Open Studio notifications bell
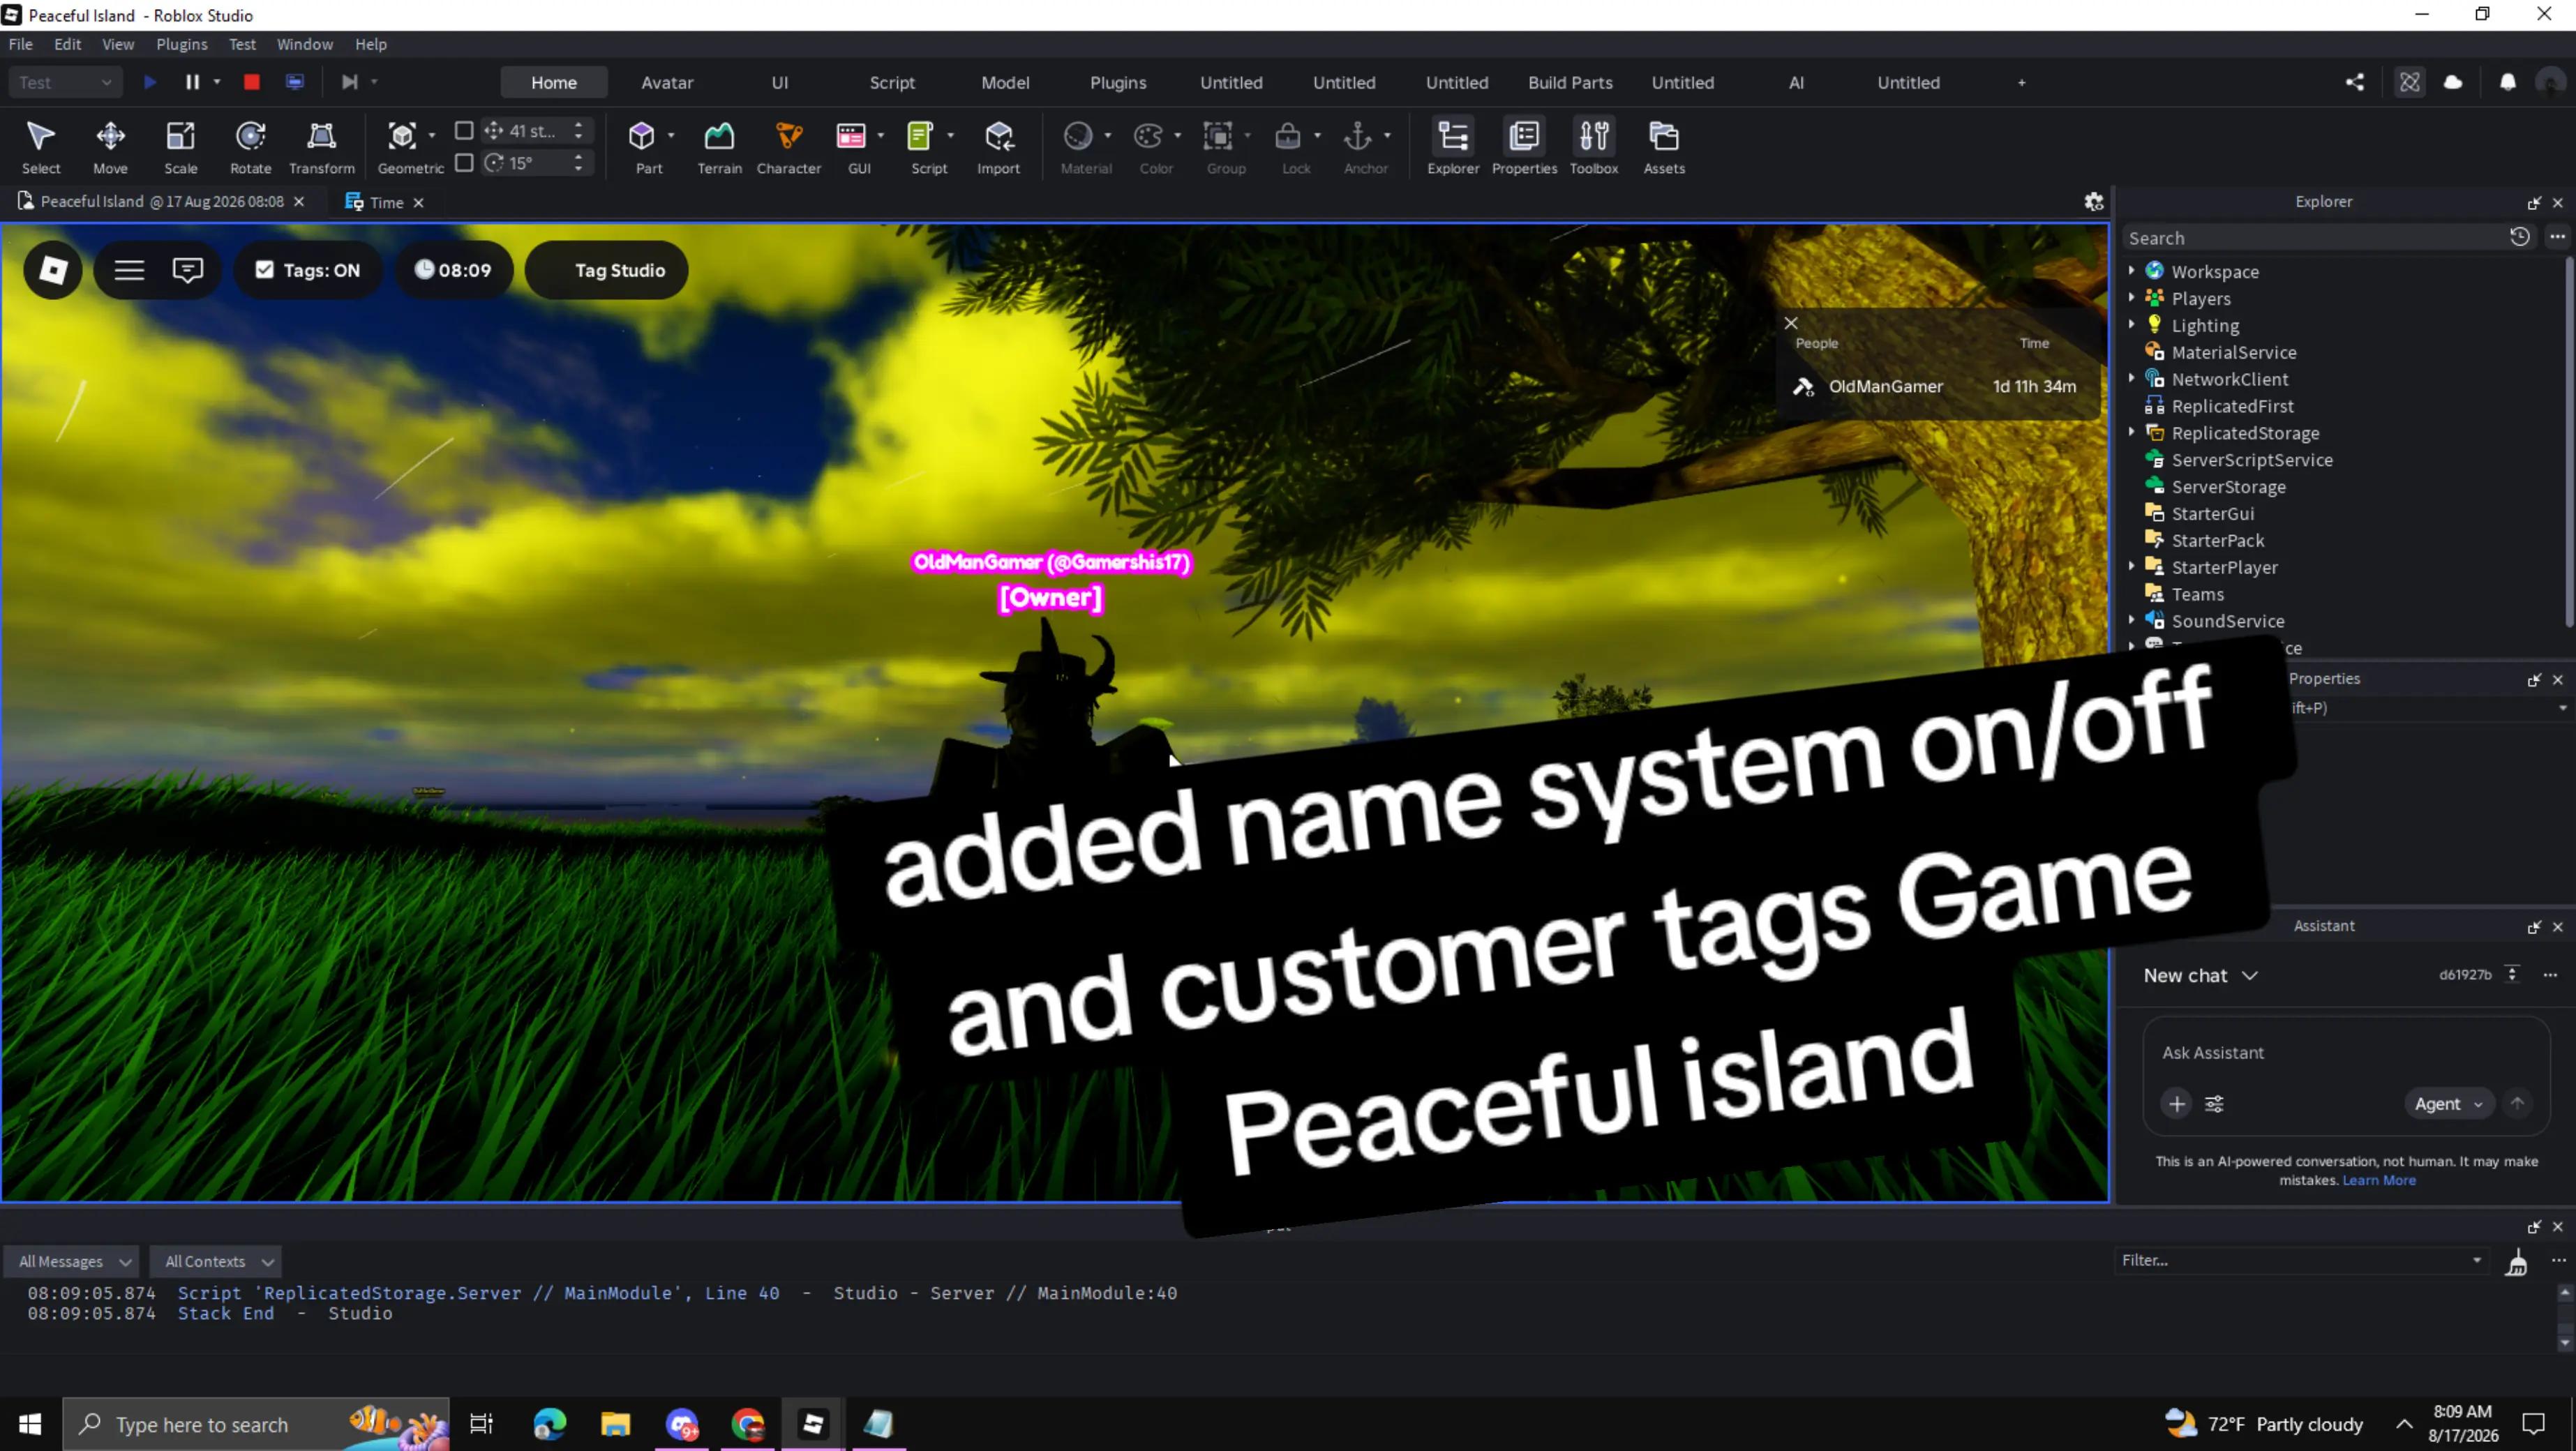The height and width of the screenshot is (1451, 2576). [2508, 82]
